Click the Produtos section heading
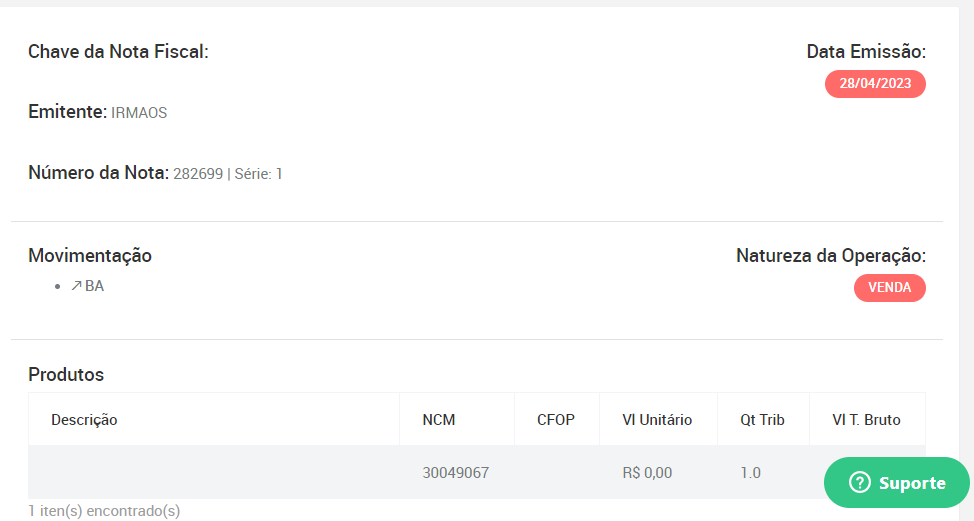Screen dimensions: 974x521 66,374
